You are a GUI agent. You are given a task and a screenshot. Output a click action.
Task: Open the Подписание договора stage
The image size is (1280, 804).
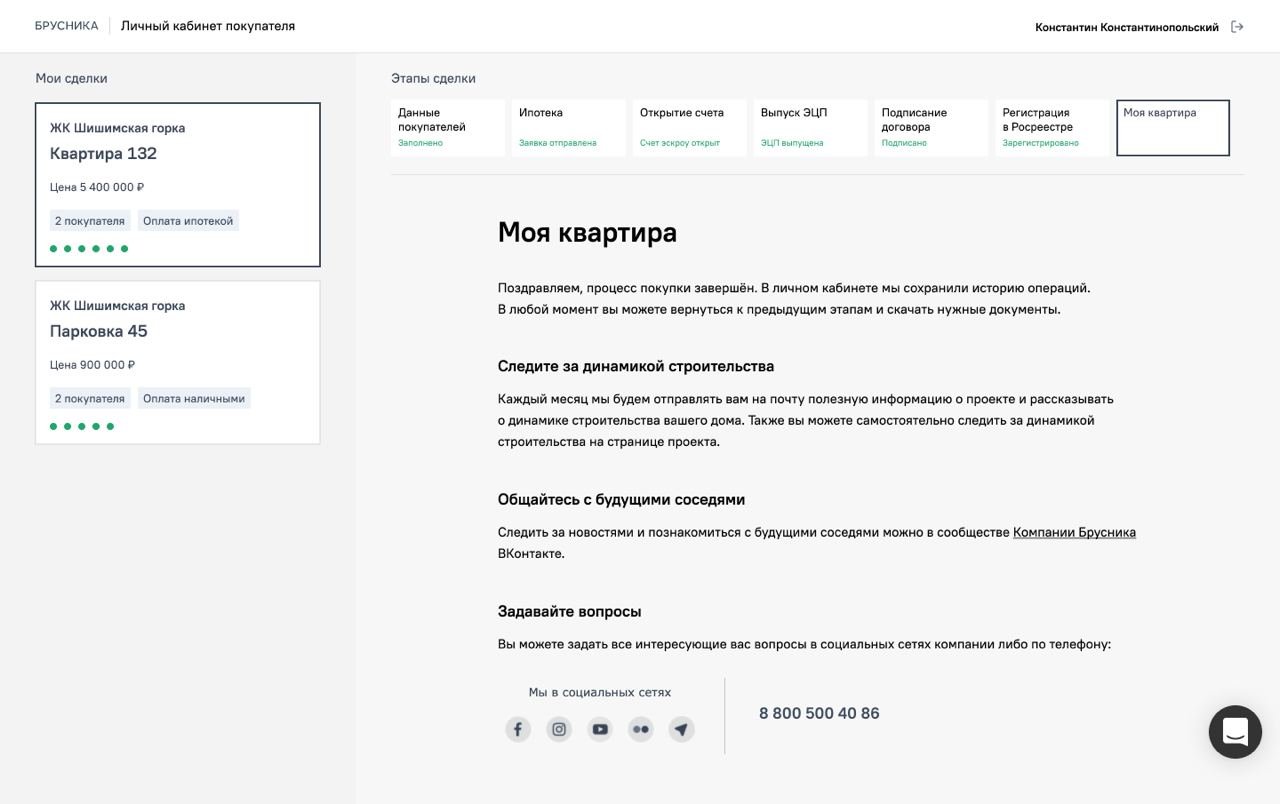pos(931,127)
